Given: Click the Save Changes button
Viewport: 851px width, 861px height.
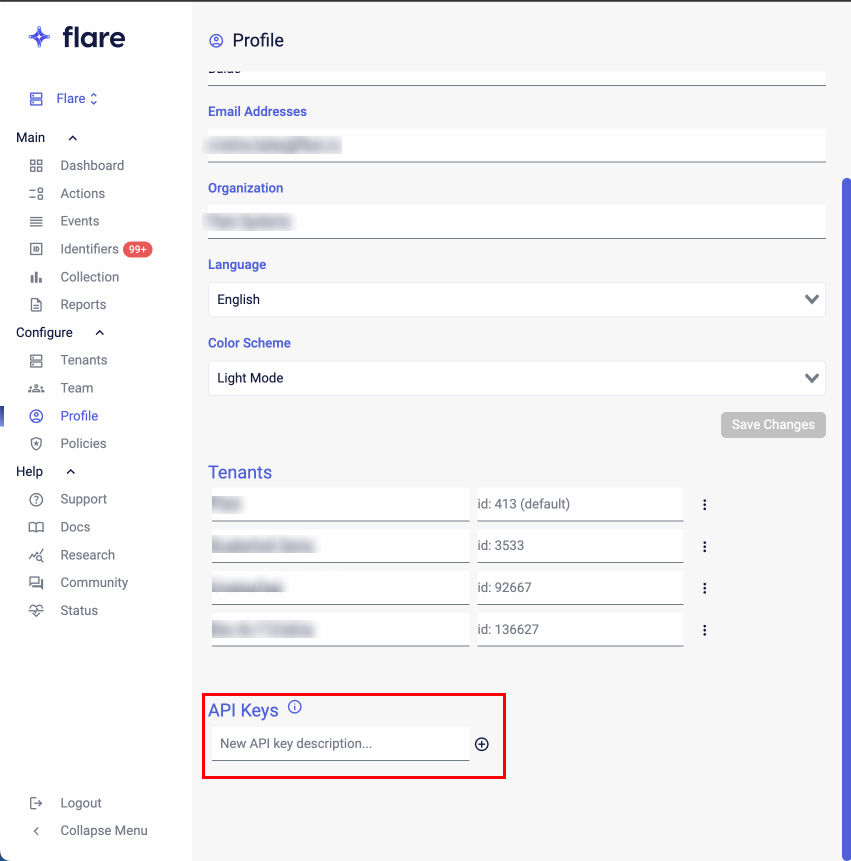Looking at the screenshot, I should (x=773, y=425).
